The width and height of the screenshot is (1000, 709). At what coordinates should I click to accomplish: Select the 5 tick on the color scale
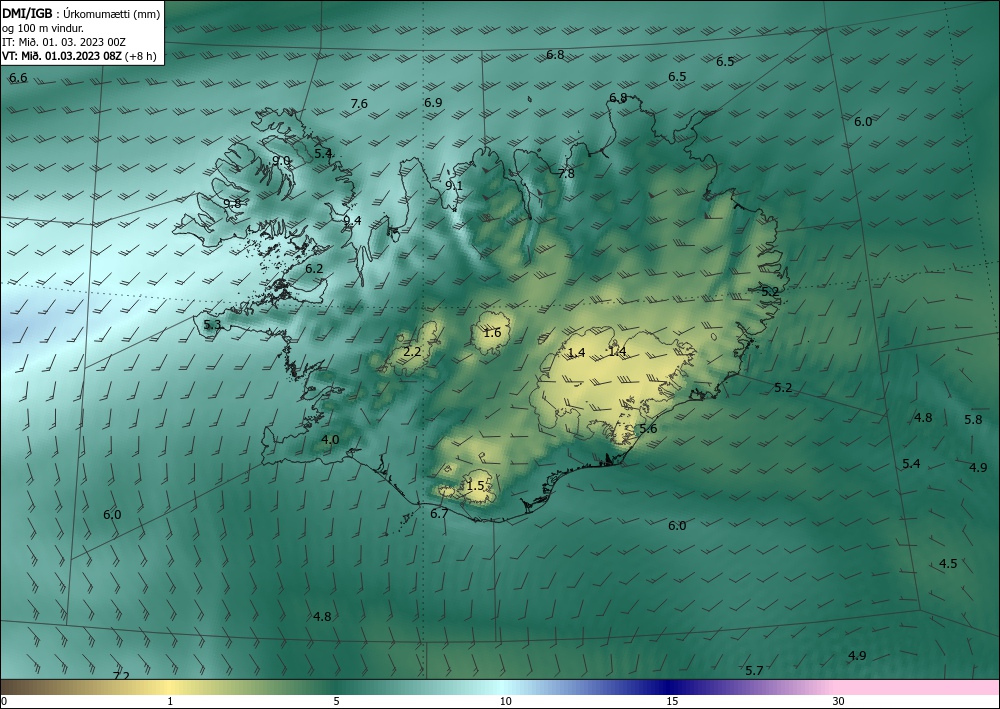tap(336, 701)
